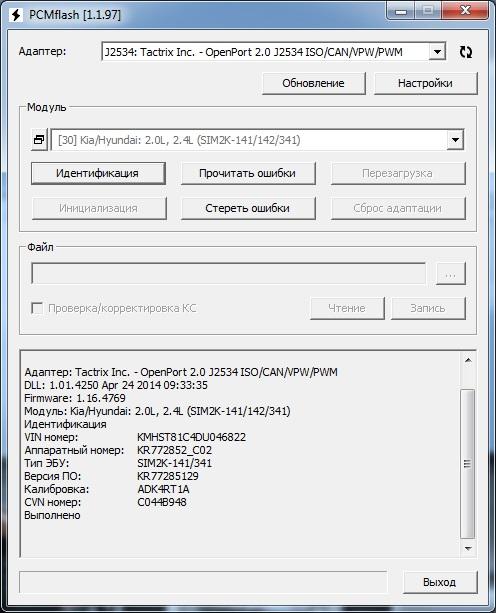
Task: Click Прочитать ошибки button
Action: click(x=248, y=173)
